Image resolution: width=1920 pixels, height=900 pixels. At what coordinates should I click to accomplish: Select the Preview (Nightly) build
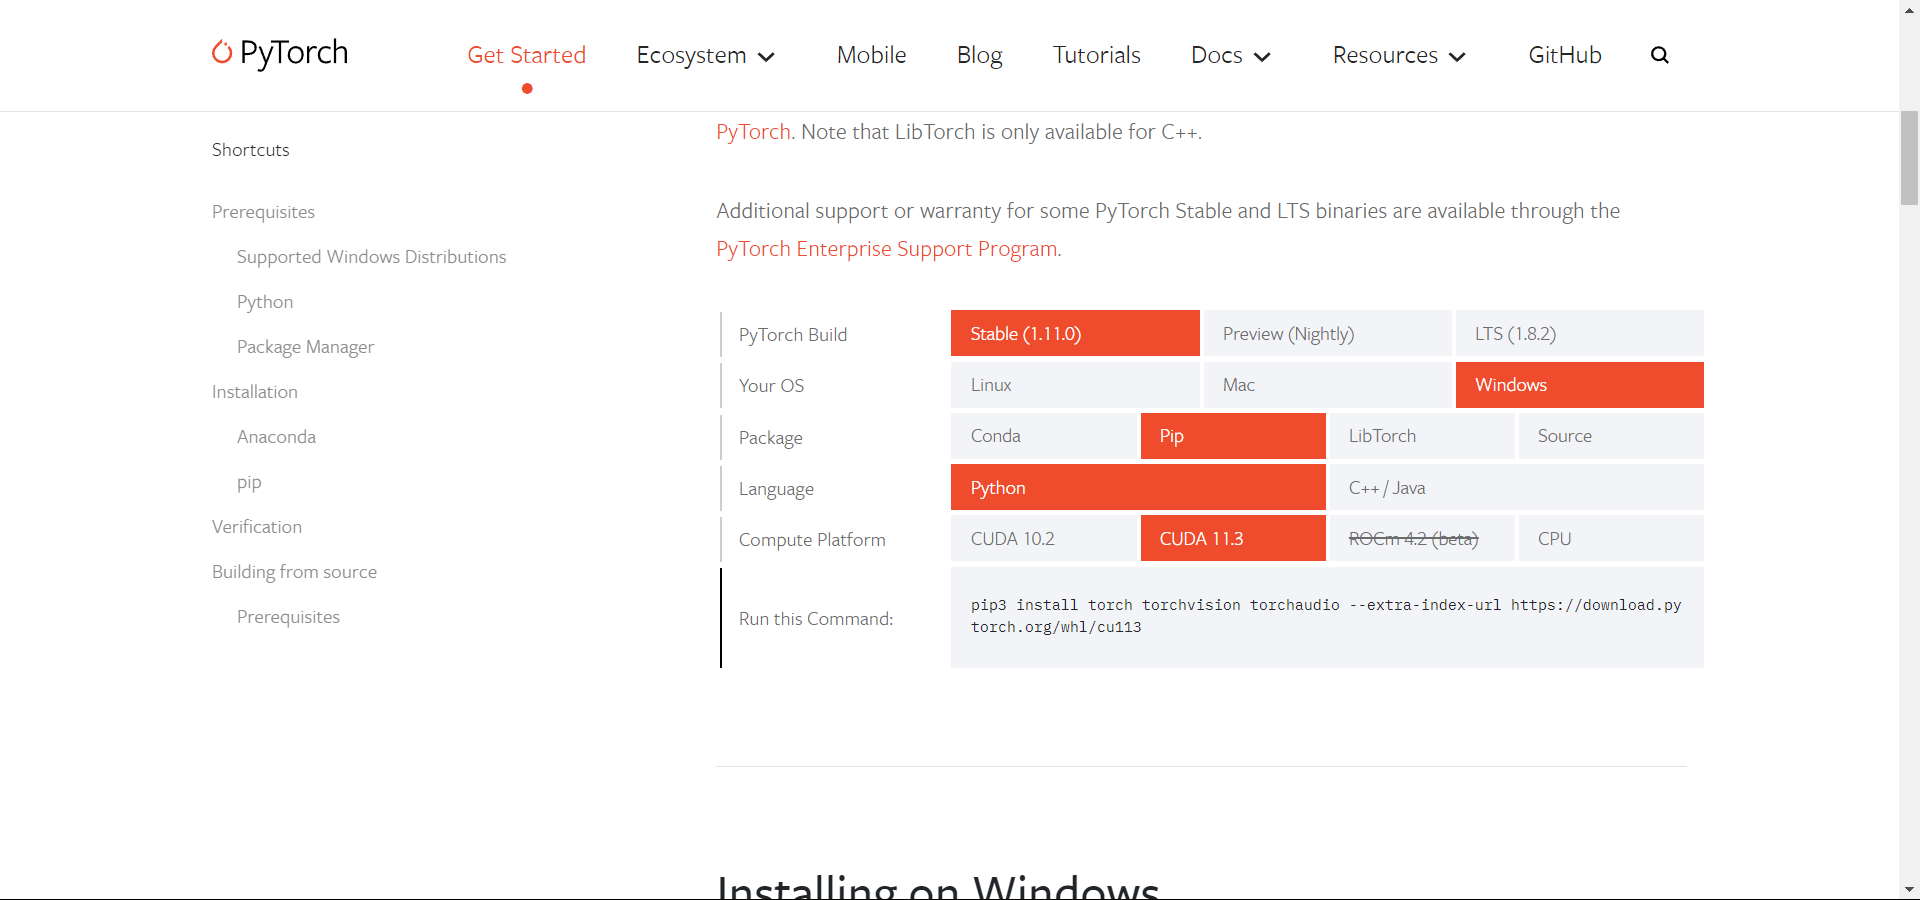[1327, 333]
